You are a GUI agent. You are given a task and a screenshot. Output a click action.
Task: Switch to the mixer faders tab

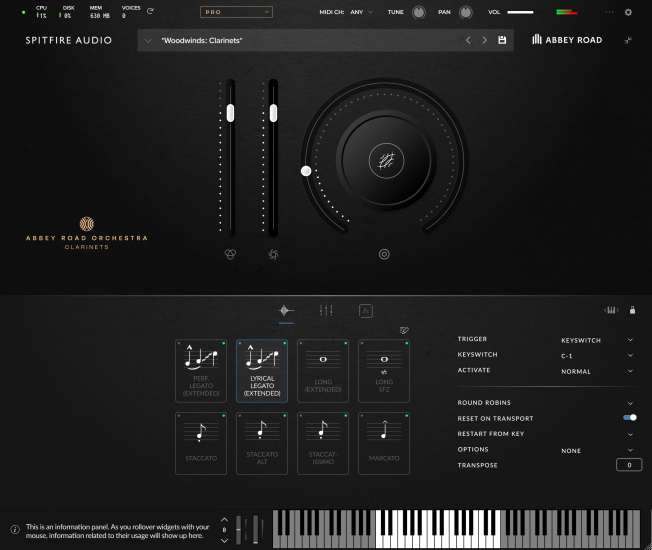(326, 310)
